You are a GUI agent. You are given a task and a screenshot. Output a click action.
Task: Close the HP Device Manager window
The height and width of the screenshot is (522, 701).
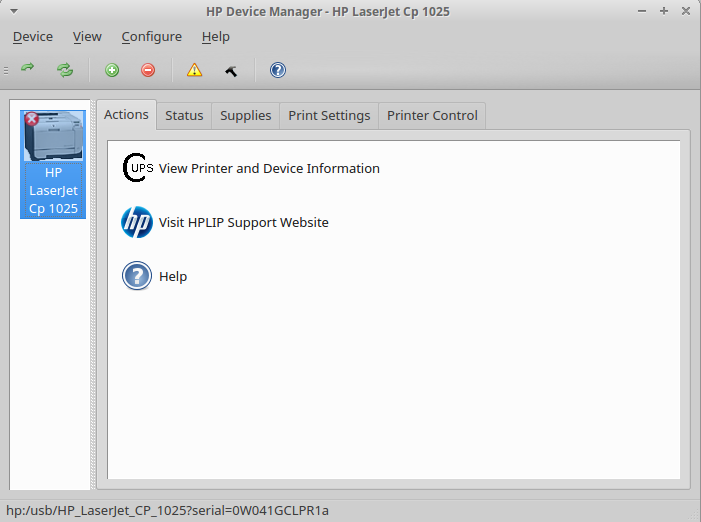pyautogui.click(x=686, y=11)
